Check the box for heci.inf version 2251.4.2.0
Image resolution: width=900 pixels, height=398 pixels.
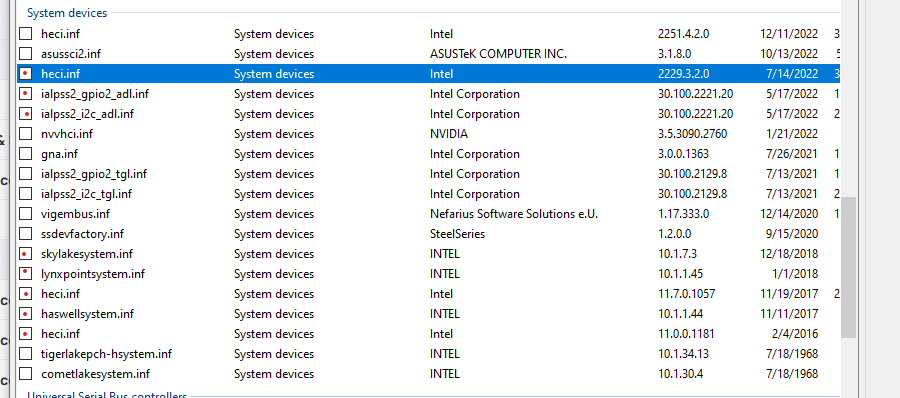click(25, 34)
